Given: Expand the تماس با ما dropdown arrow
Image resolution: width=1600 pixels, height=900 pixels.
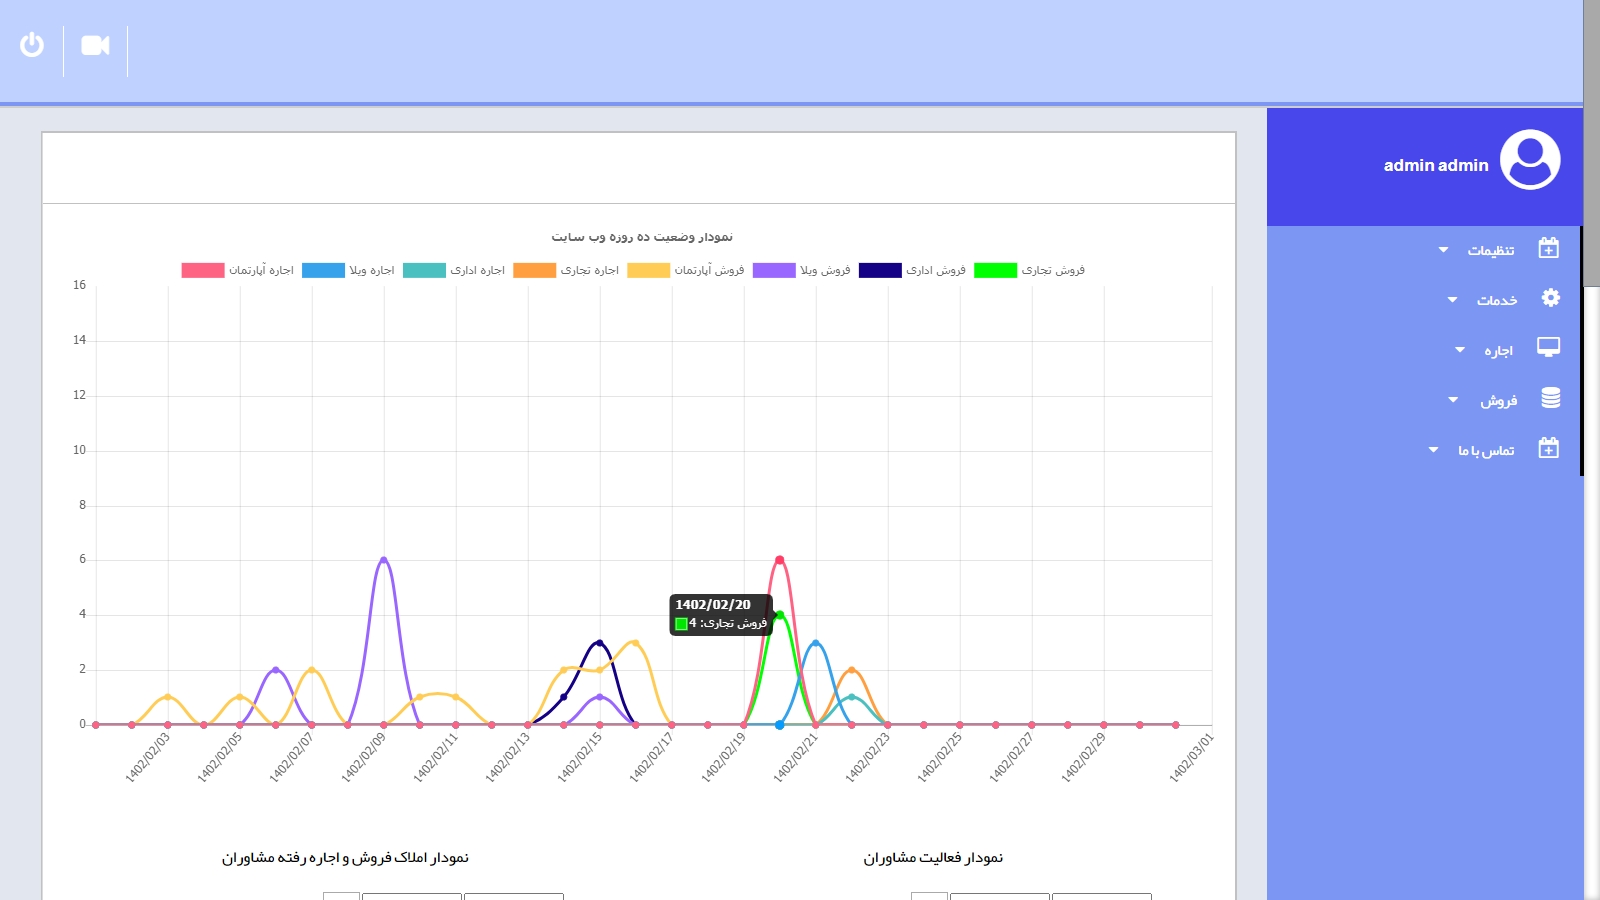Looking at the screenshot, I should 1433,450.
